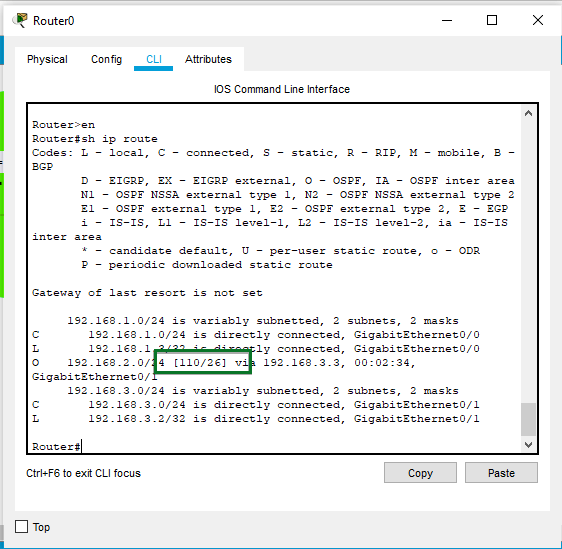Click the 'Router#sh ip route' command line

click(95, 139)
